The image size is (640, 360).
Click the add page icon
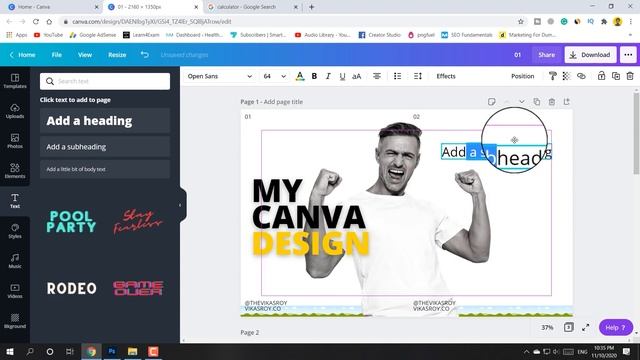tap(567, 102)
